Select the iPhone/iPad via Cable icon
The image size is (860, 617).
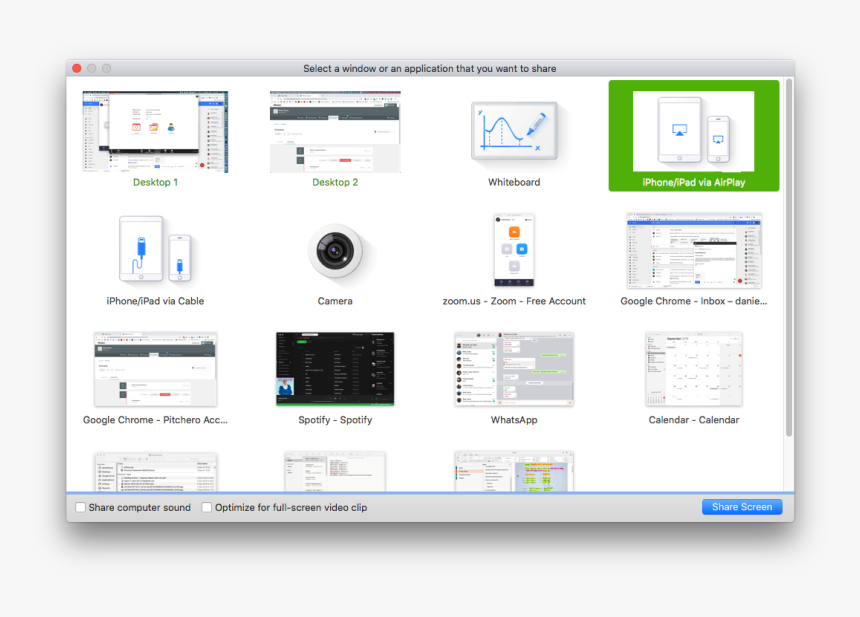[x=155, y=249]
